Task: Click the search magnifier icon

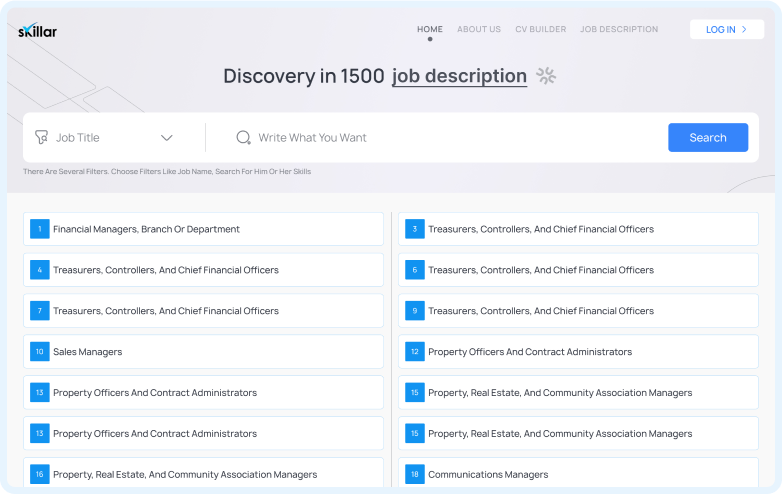Action: coord(243,138)
